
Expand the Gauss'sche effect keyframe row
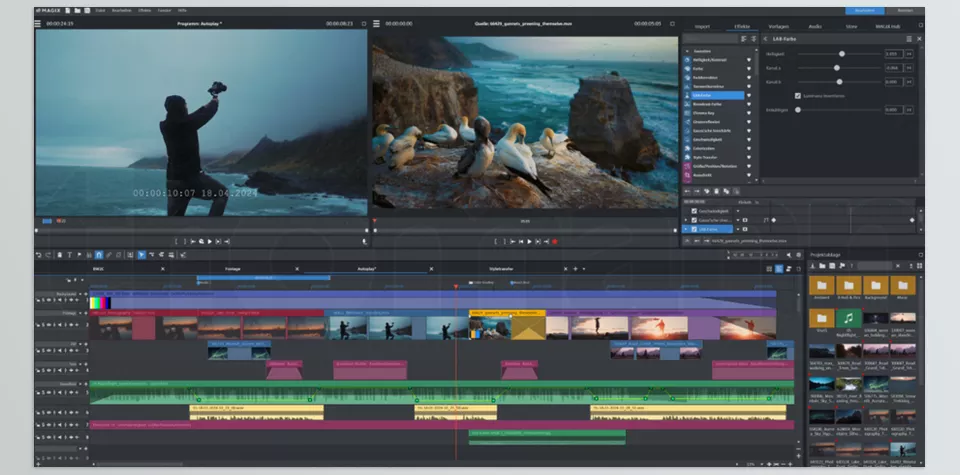[686, 220]
